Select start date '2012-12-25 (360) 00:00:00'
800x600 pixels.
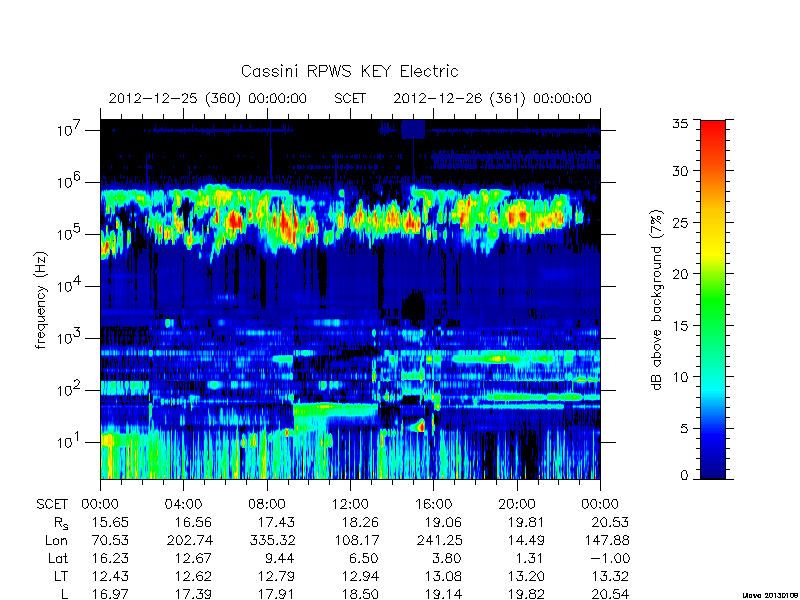coord(208,98)
